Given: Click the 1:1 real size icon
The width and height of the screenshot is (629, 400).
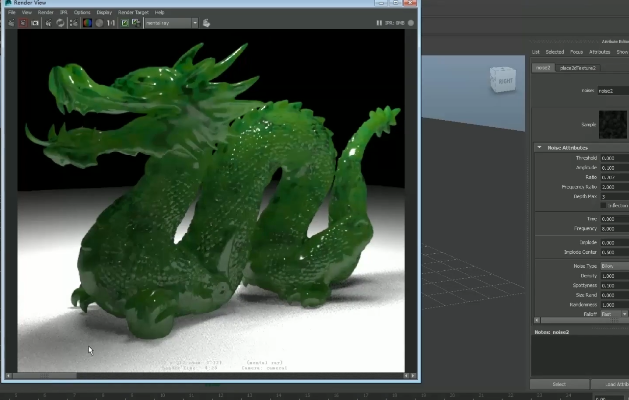Looking at the screenshot, I should tap(112, 22).
